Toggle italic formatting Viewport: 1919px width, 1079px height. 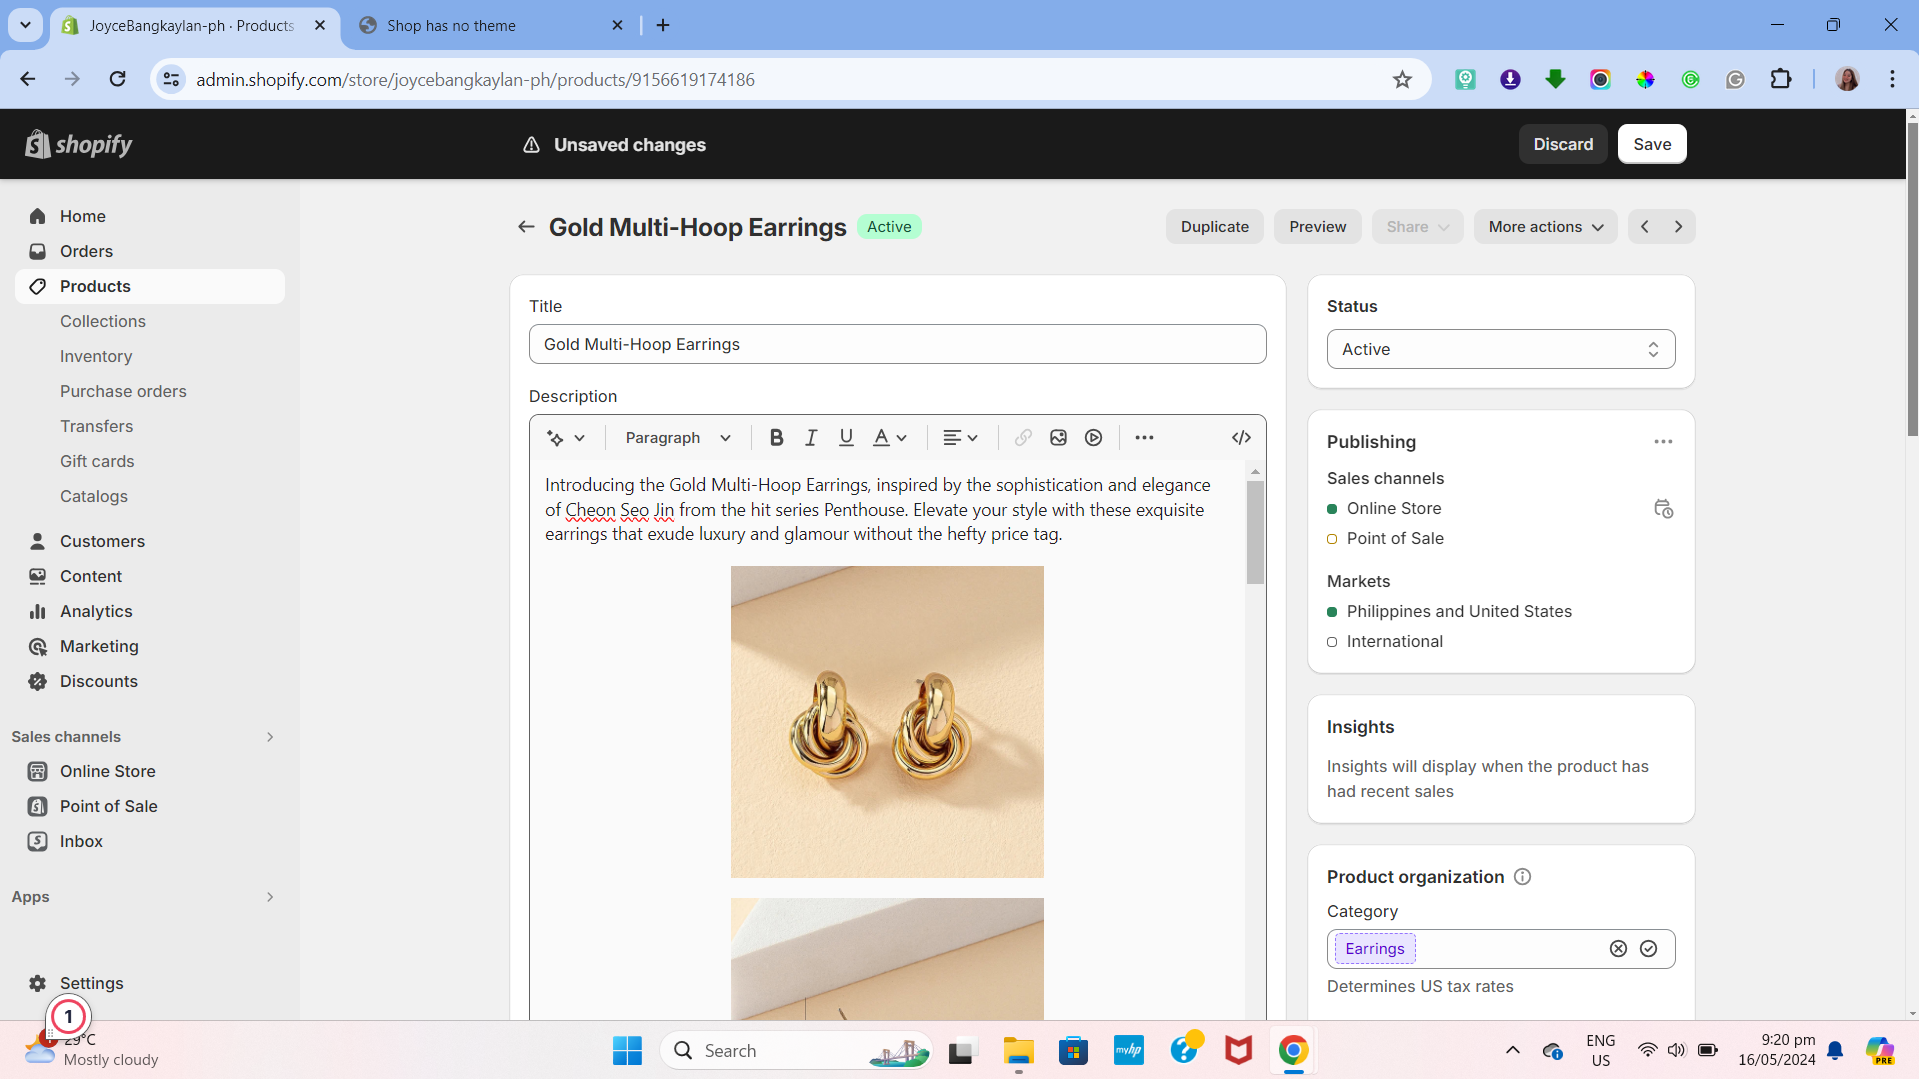[811, 438]
